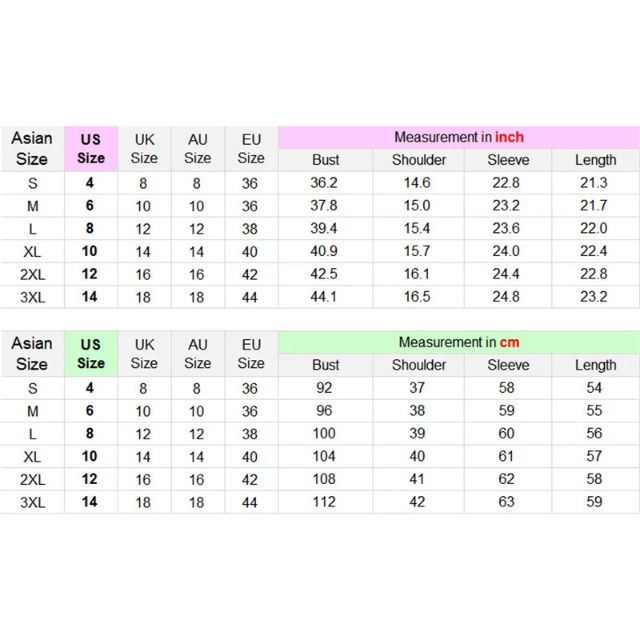Click the pink US Size header
The height and width of the screenshot is (640, 640).
(91, 149)
